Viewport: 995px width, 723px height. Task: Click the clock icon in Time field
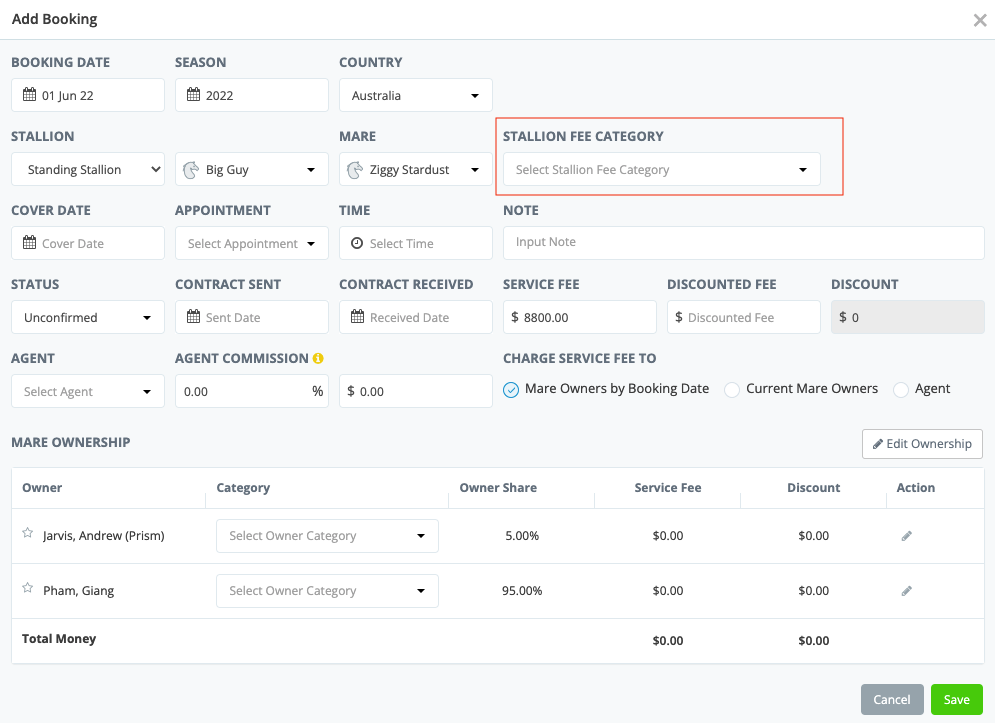[x=357, y=244]
